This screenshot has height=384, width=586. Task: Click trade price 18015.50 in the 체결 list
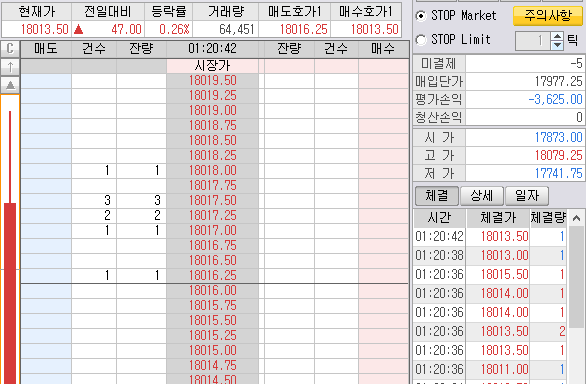(x=504, y=275)
